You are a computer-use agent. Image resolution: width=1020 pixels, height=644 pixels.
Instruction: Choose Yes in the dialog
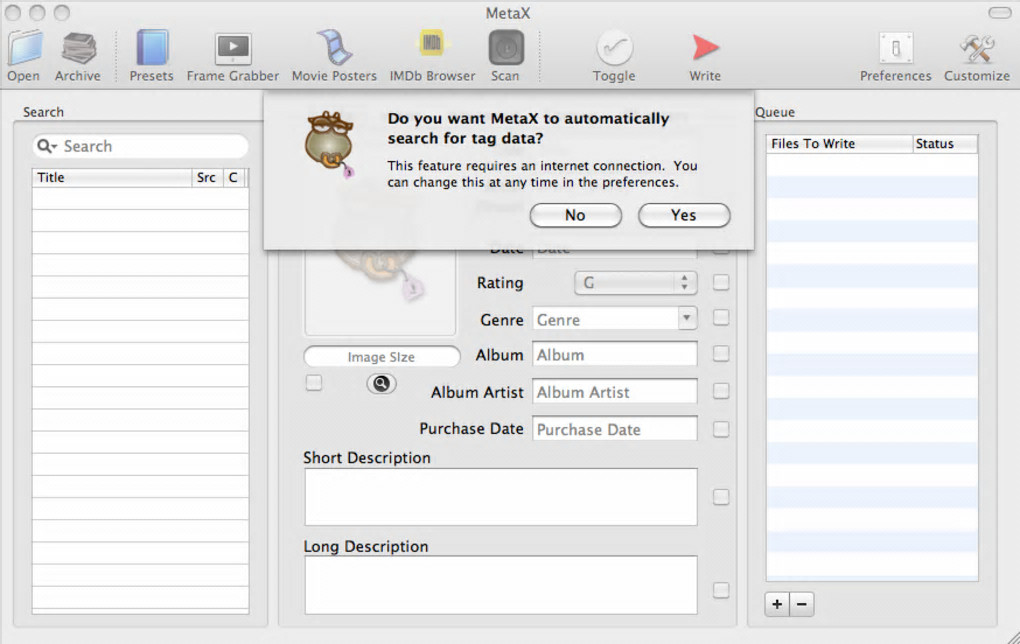(x=684, y=215)
